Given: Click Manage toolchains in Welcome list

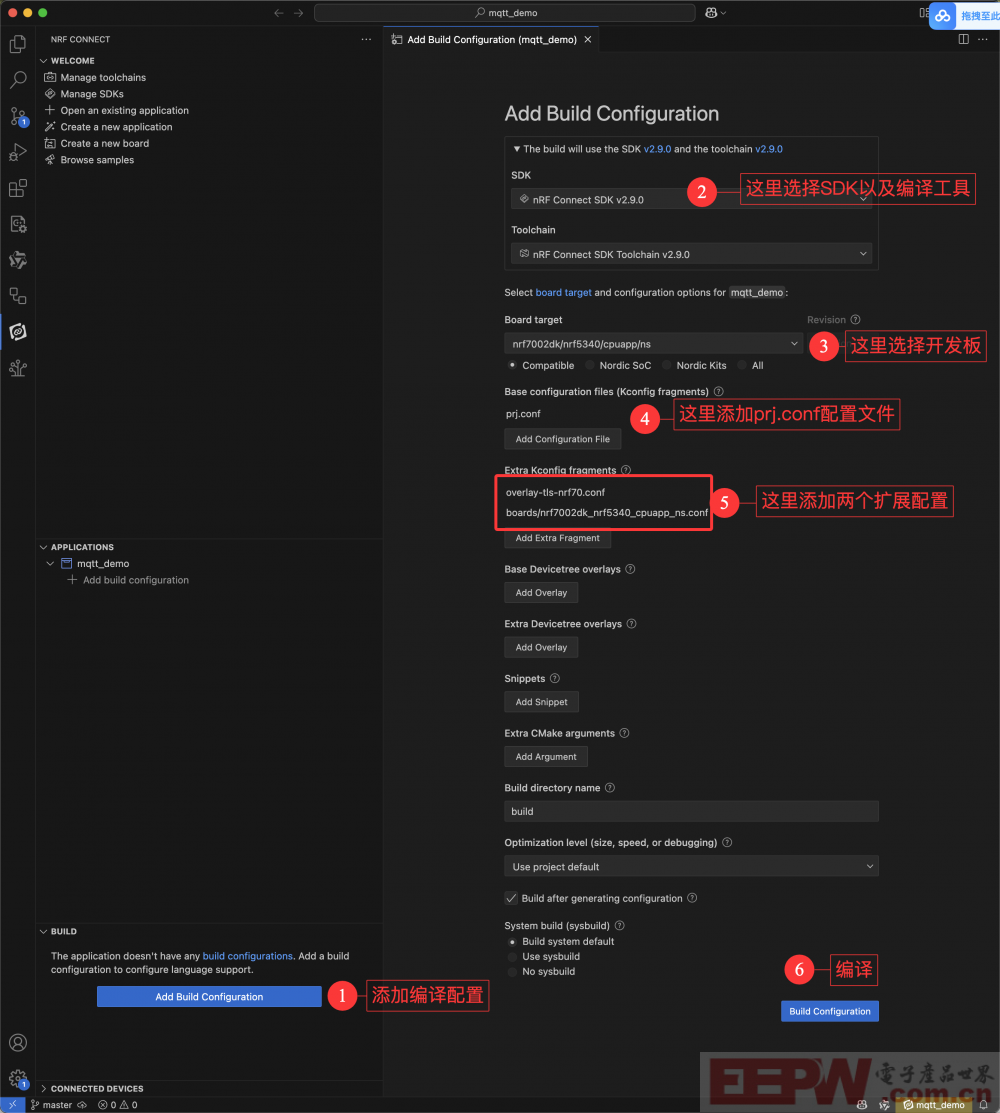Looking at the screenshot, I should point(103,77).
